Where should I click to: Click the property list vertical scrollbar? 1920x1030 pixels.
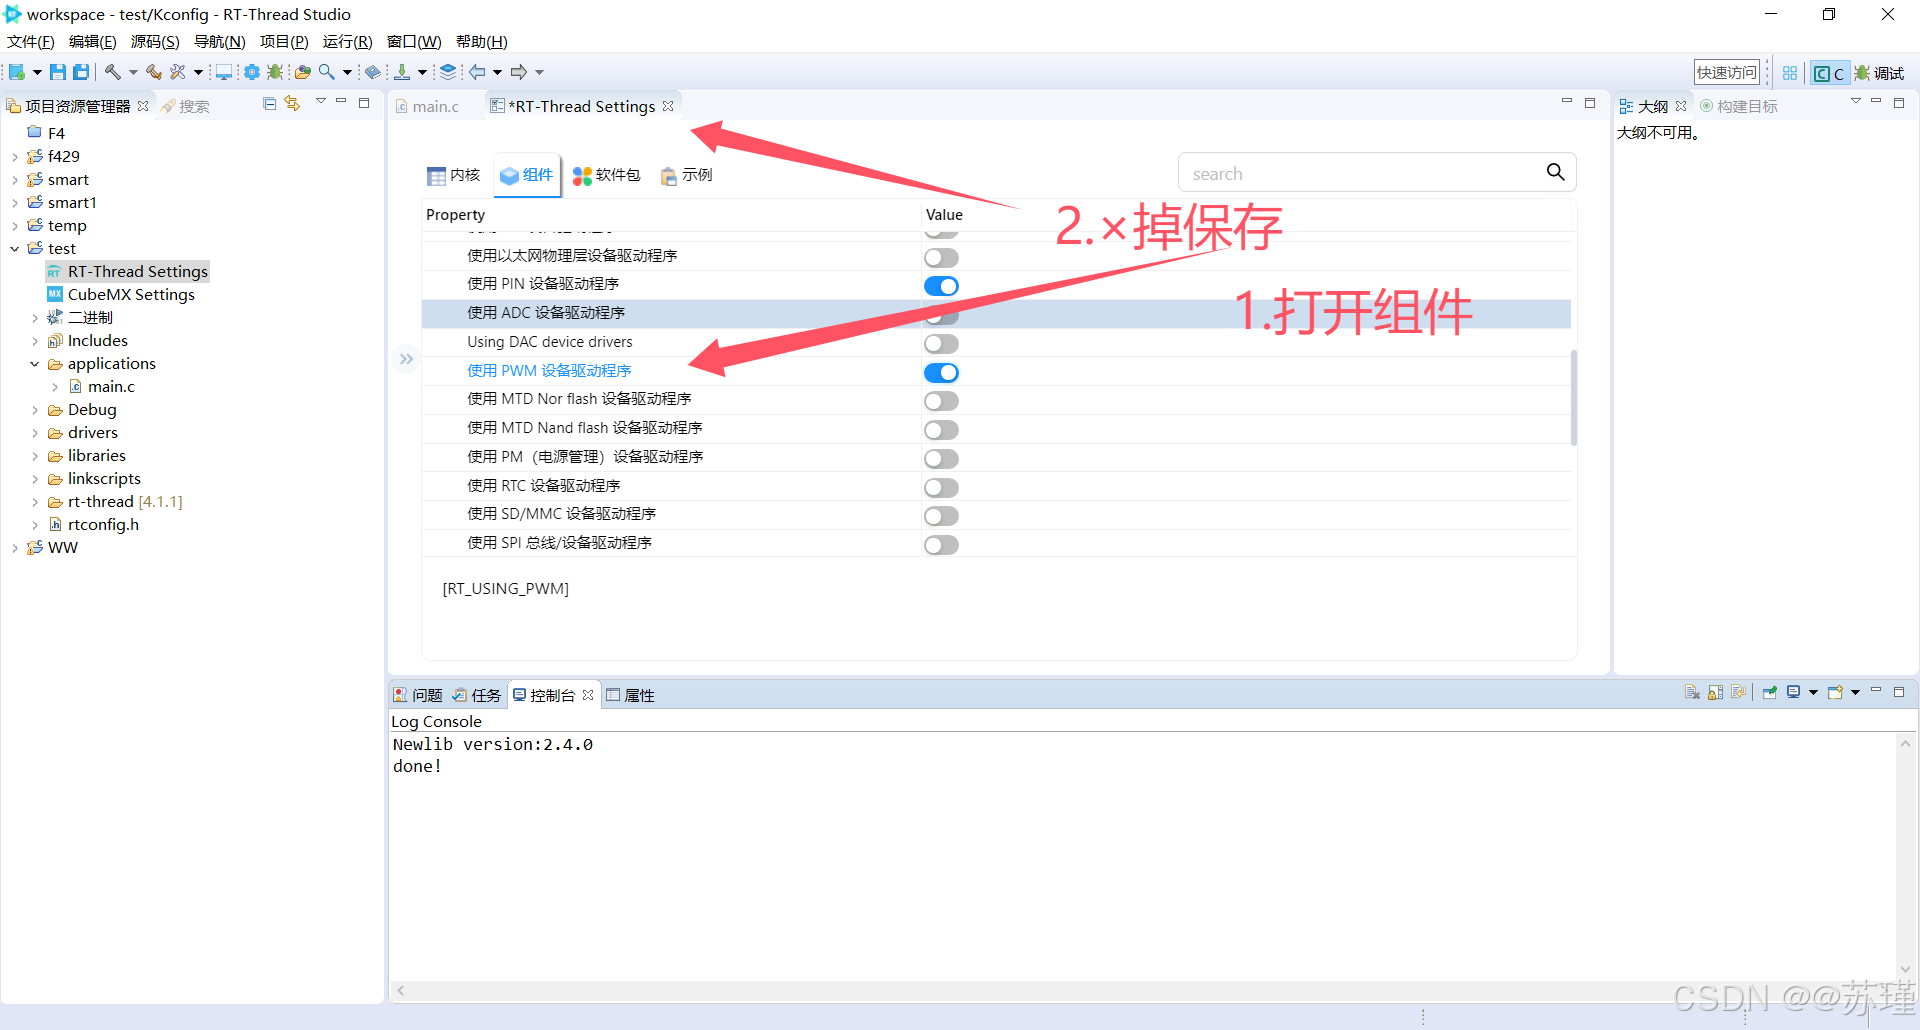pos(1573,397)
